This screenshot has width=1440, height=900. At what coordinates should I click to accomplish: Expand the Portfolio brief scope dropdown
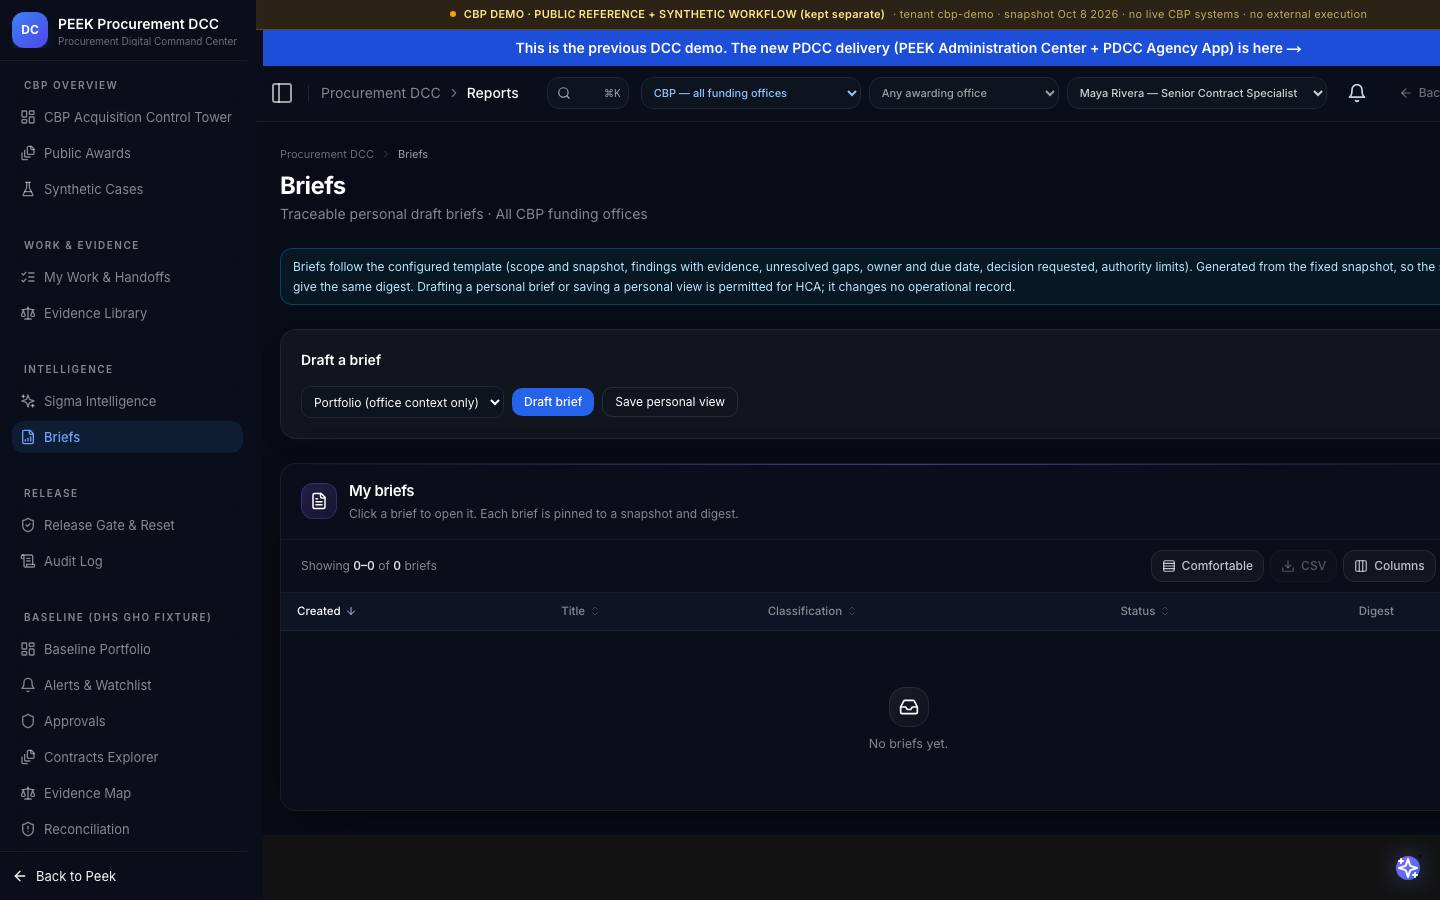click(x=402, y=402)
